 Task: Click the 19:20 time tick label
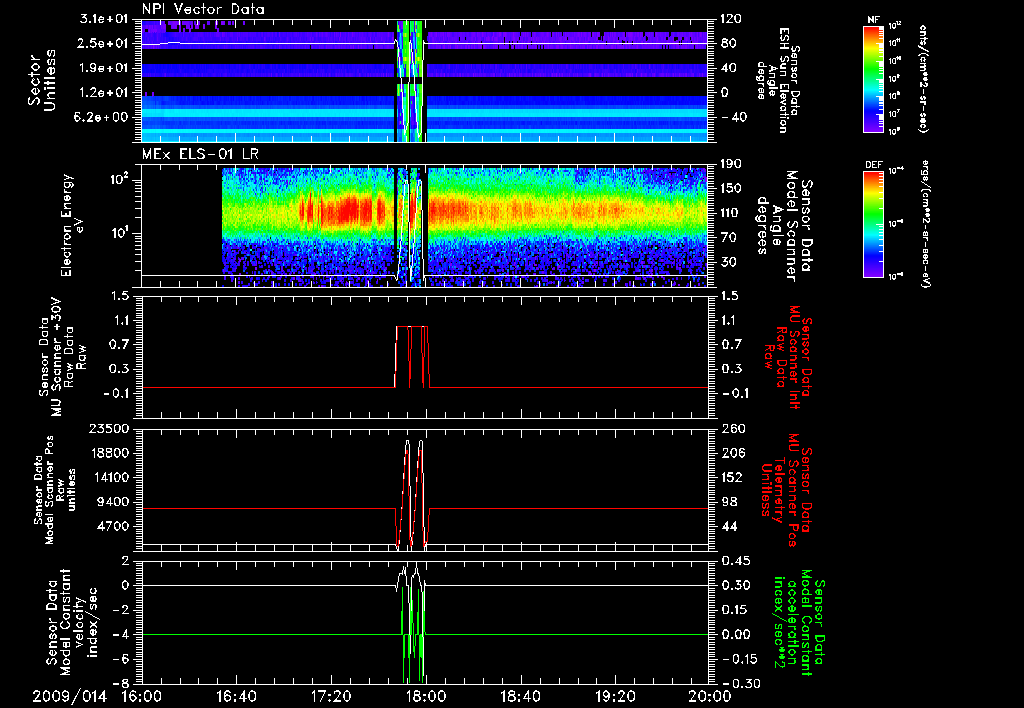coord(615,696)
